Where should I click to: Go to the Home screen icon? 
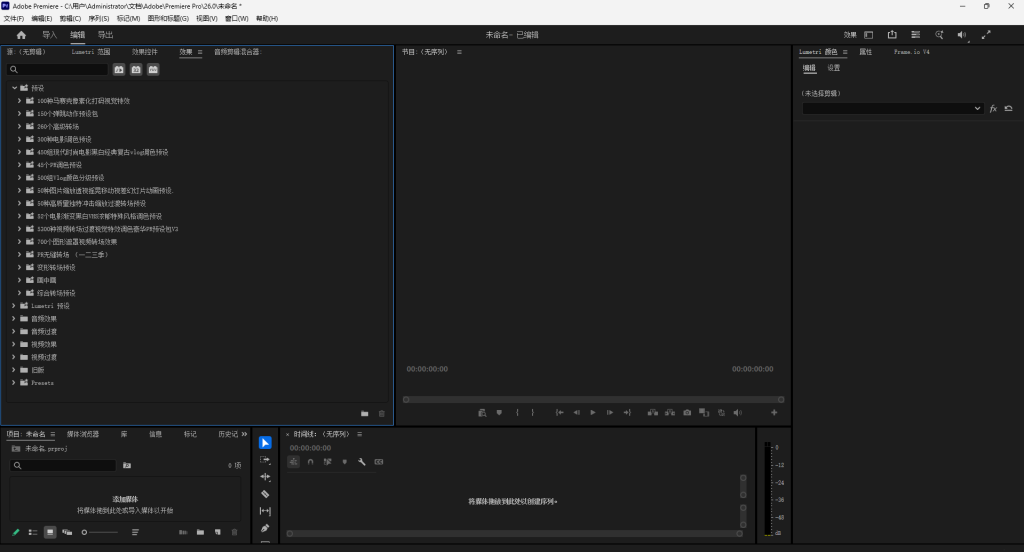click(21, 35)
